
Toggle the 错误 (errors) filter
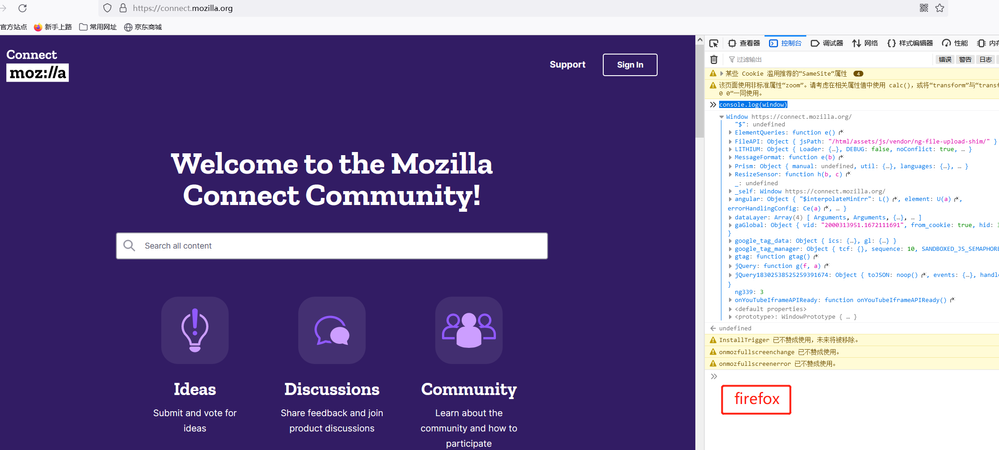click(944, 59)
